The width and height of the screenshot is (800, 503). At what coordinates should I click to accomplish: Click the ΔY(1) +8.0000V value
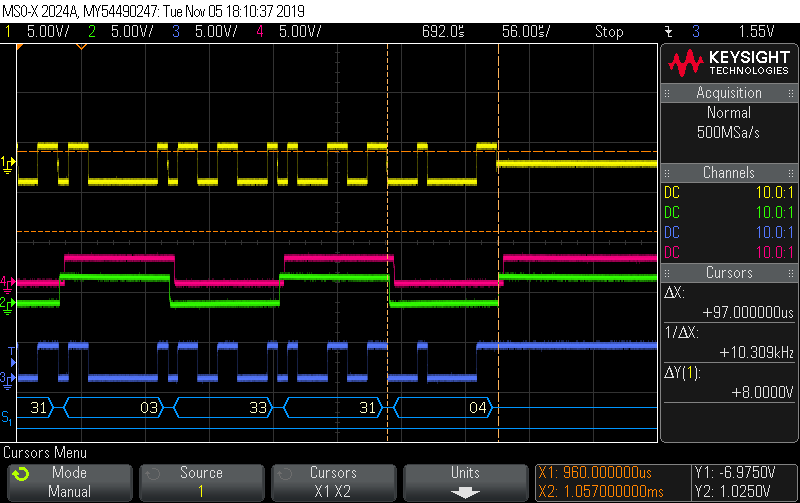[762, 392]
